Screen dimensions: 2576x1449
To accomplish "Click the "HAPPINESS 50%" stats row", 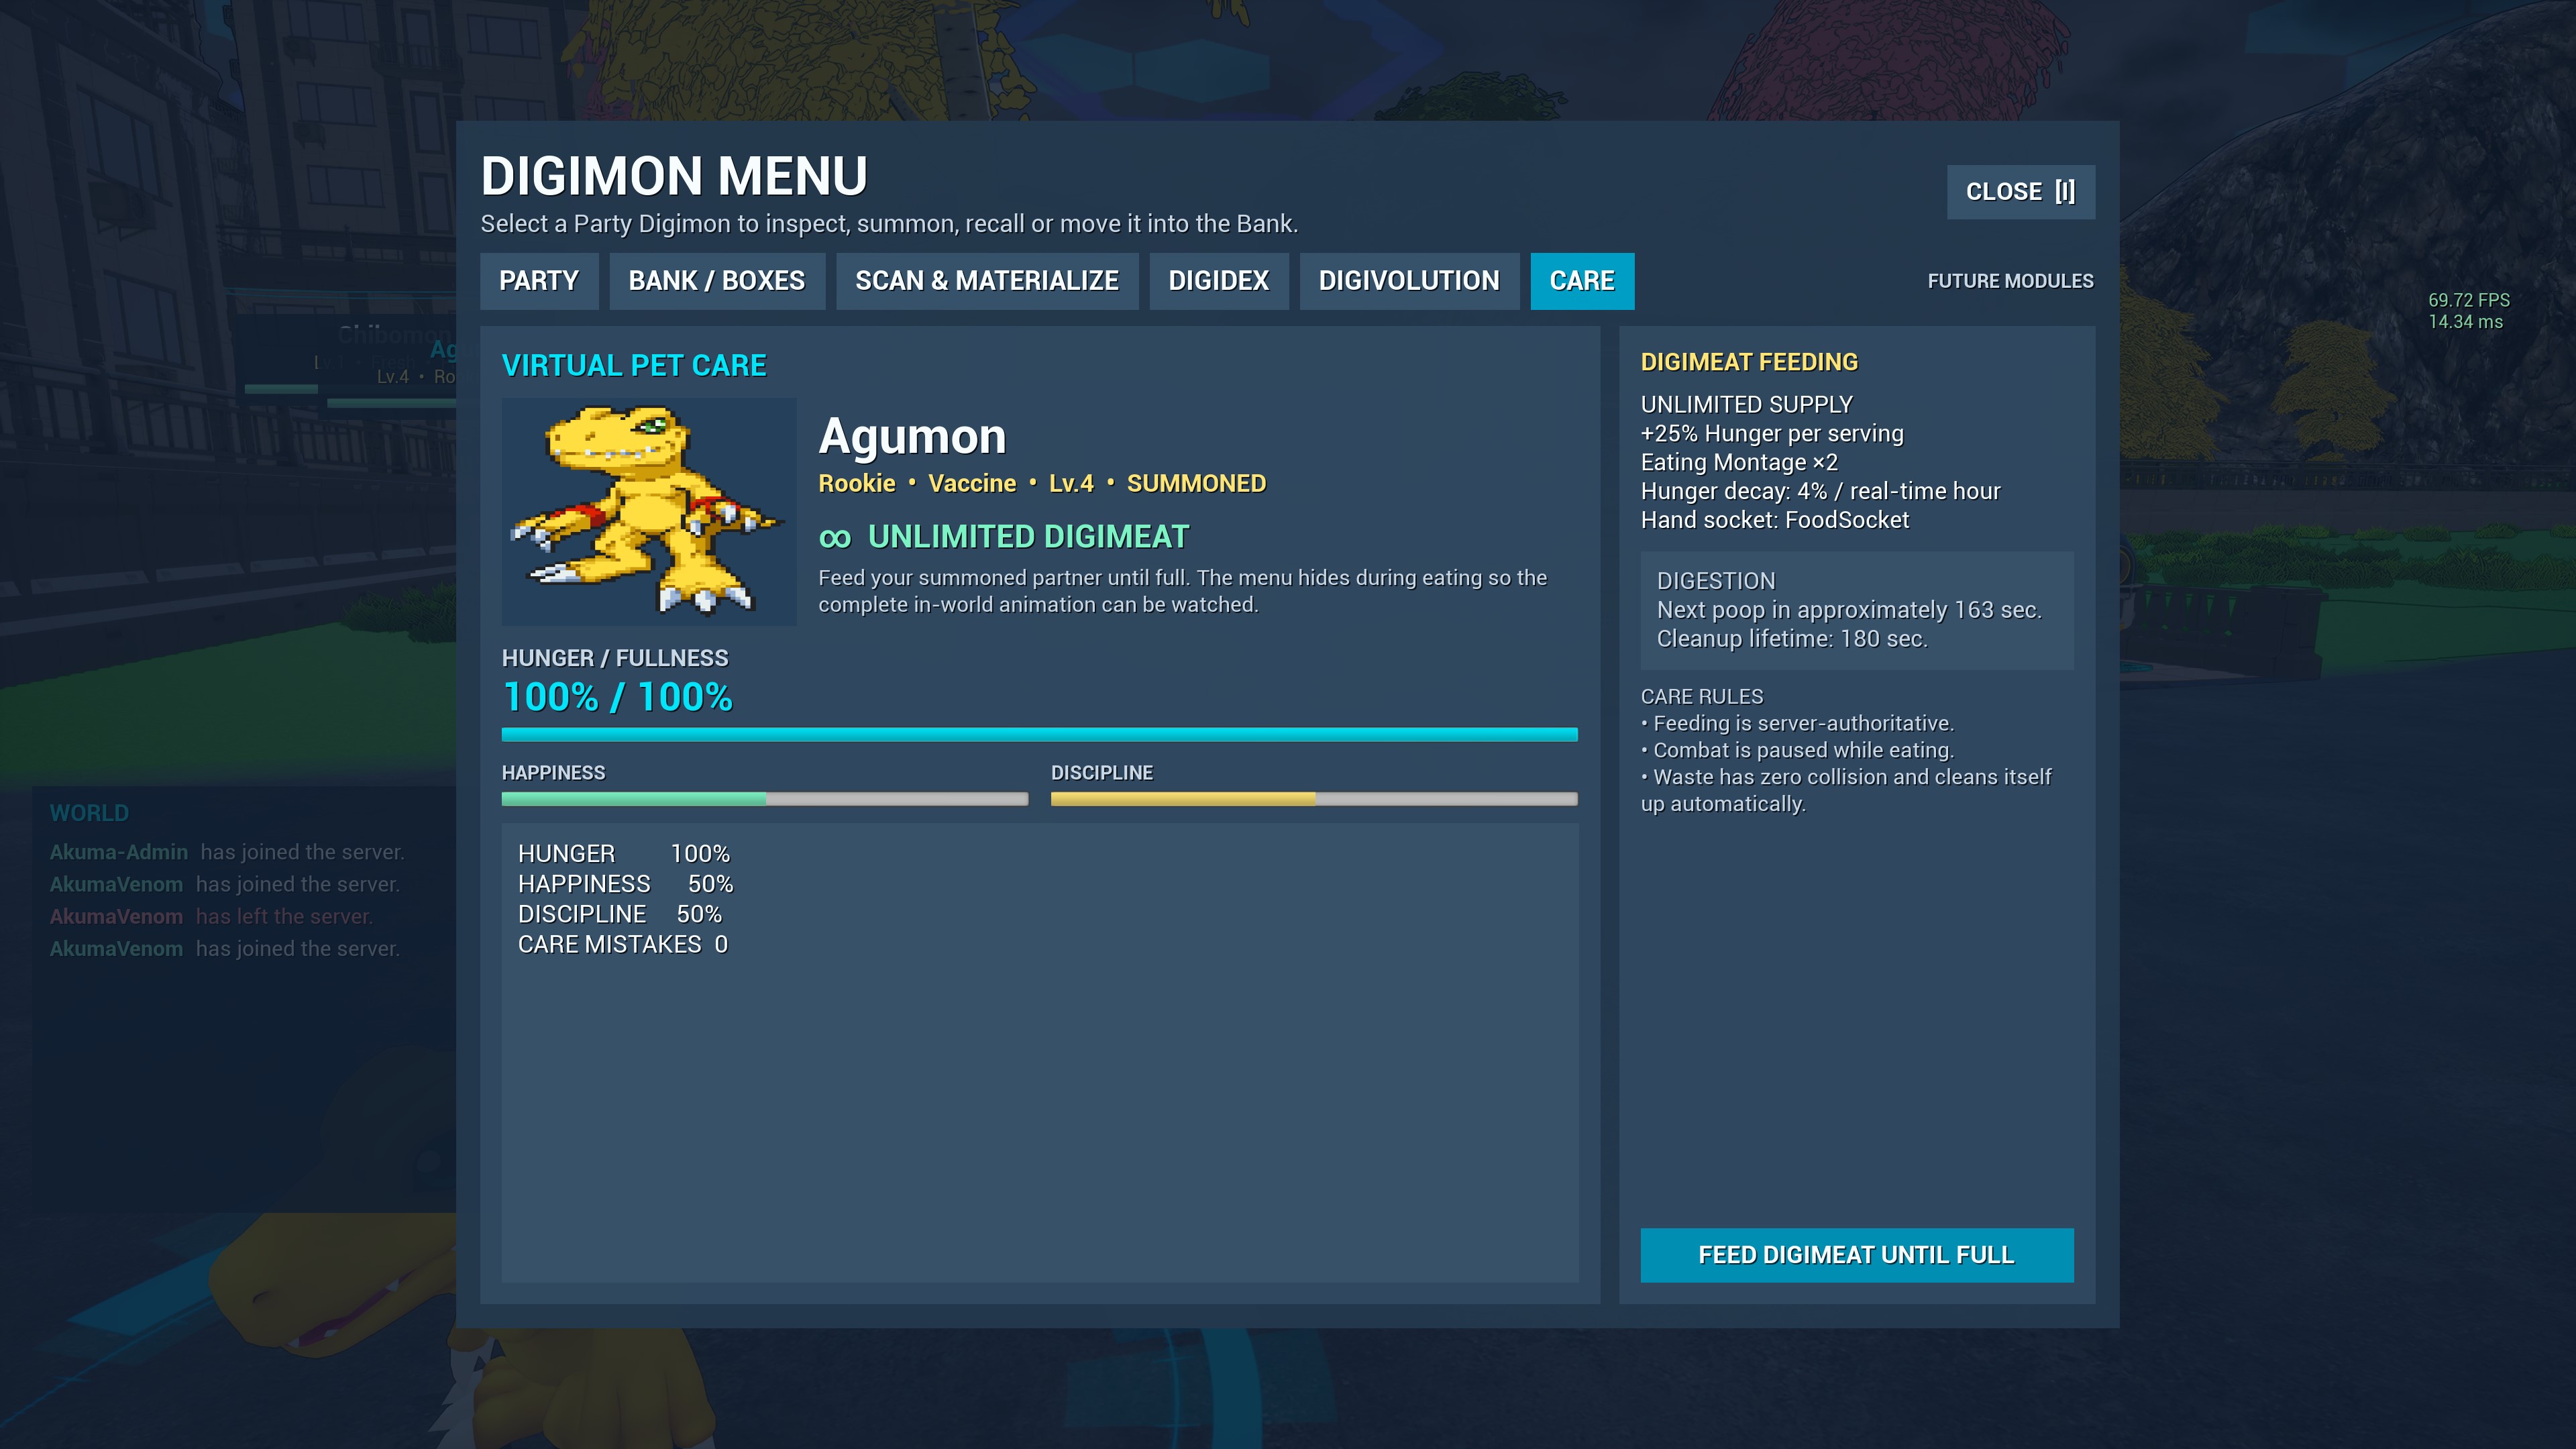I will pos(626,884).
